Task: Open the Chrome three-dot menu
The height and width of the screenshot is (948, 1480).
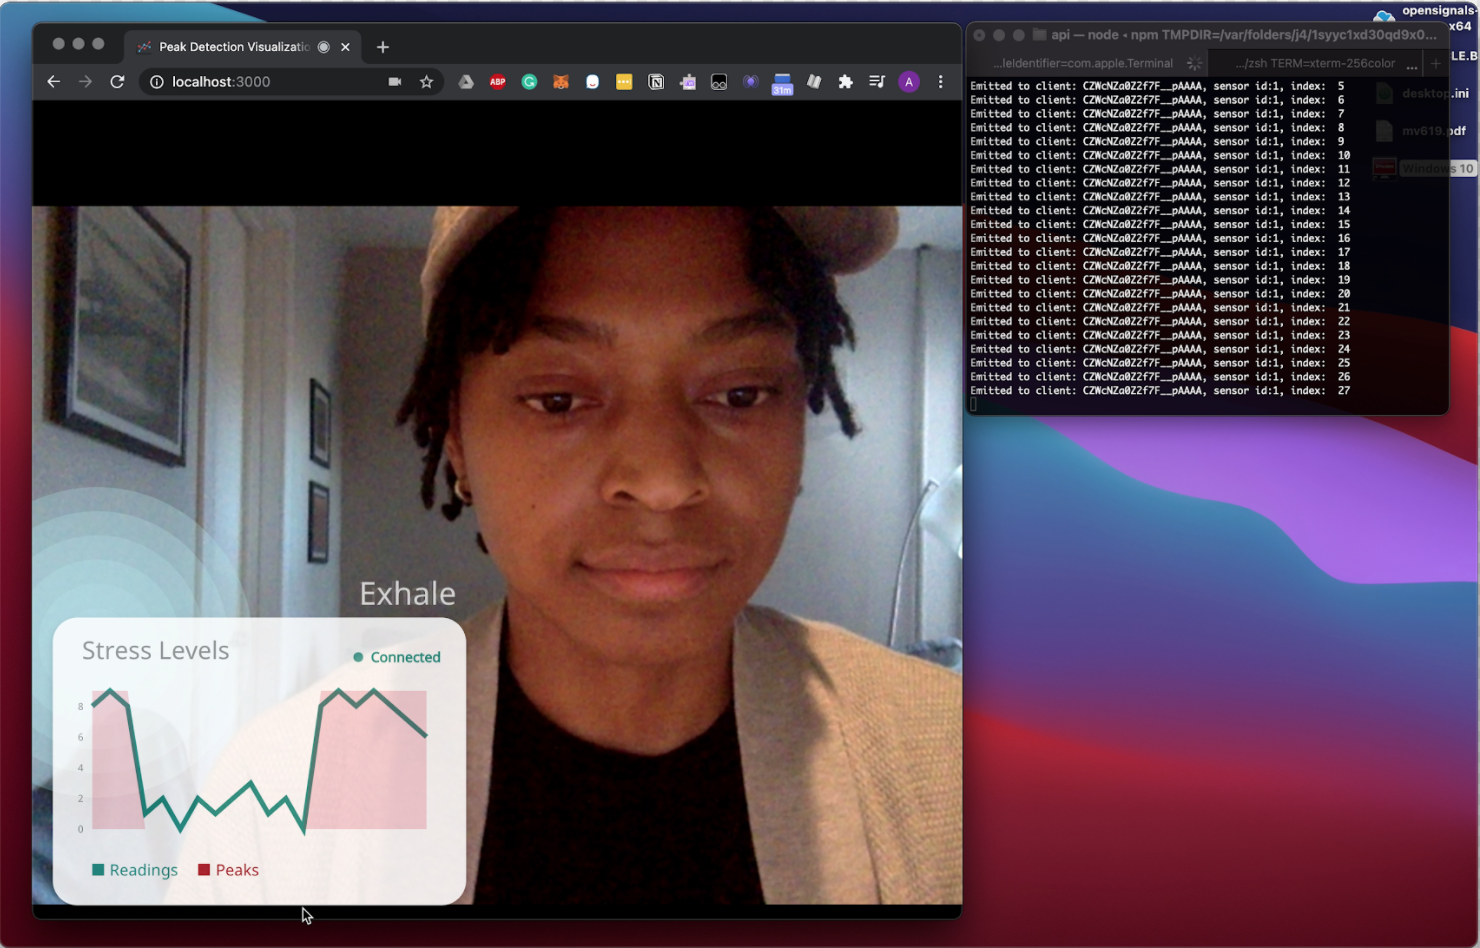Action: tap(940, 82)
